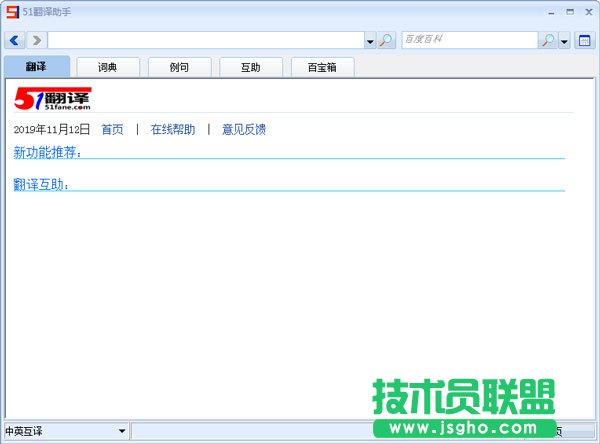This screenshot has width=600, height=444.
Task: Click the magnifier in the 百度百科 search box
Action: pos(548,40)
